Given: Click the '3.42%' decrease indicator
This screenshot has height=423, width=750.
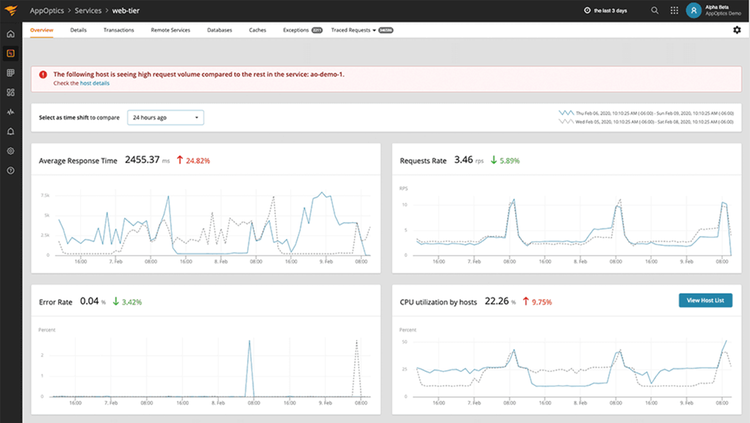Looking at the screenshot, I should click(127, 301).
